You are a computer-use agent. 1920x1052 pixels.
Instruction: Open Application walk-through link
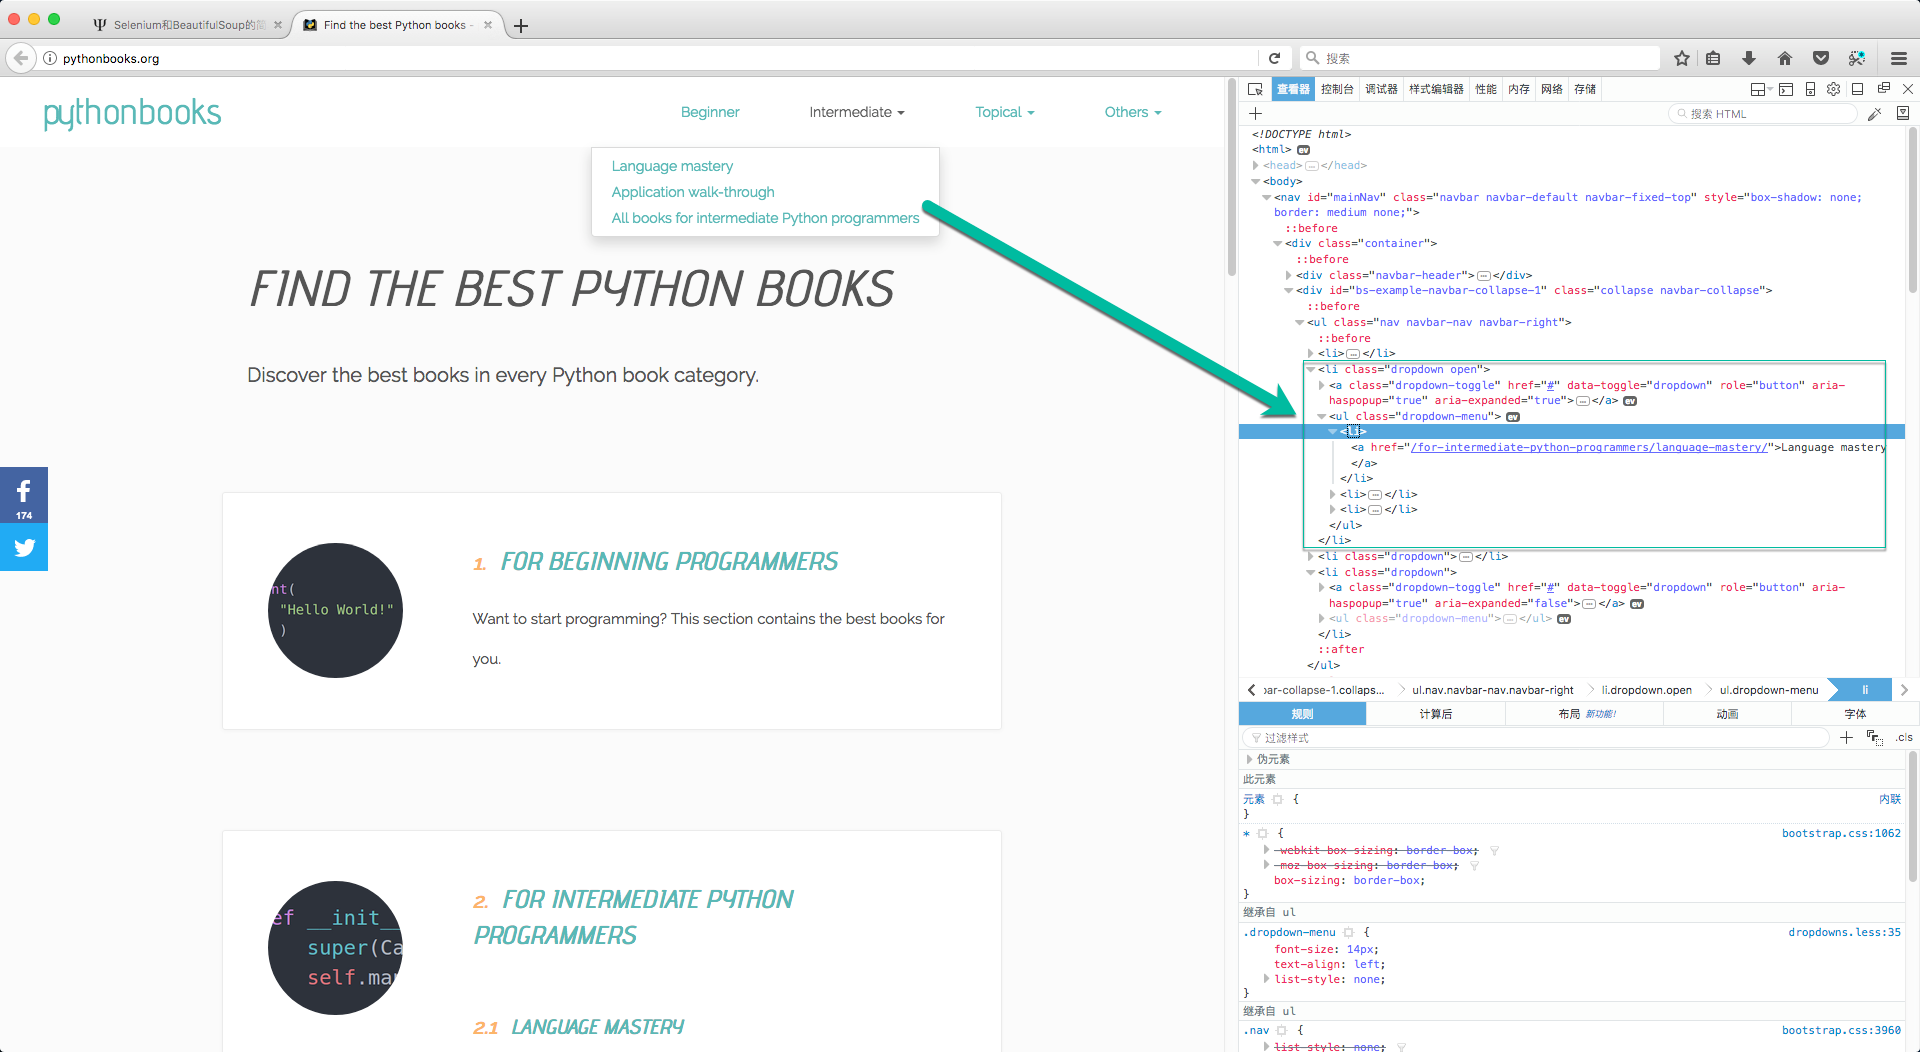coord(693,192)
